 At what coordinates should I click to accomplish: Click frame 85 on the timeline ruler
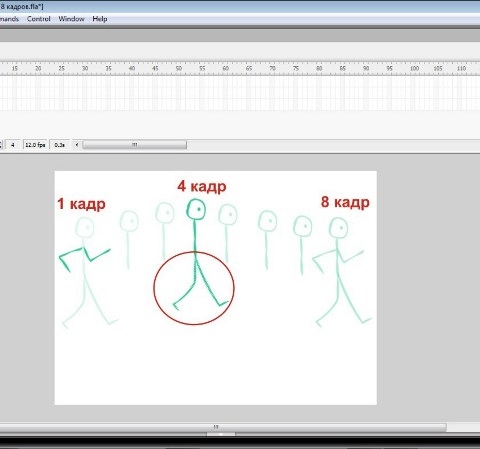(343, 68)
